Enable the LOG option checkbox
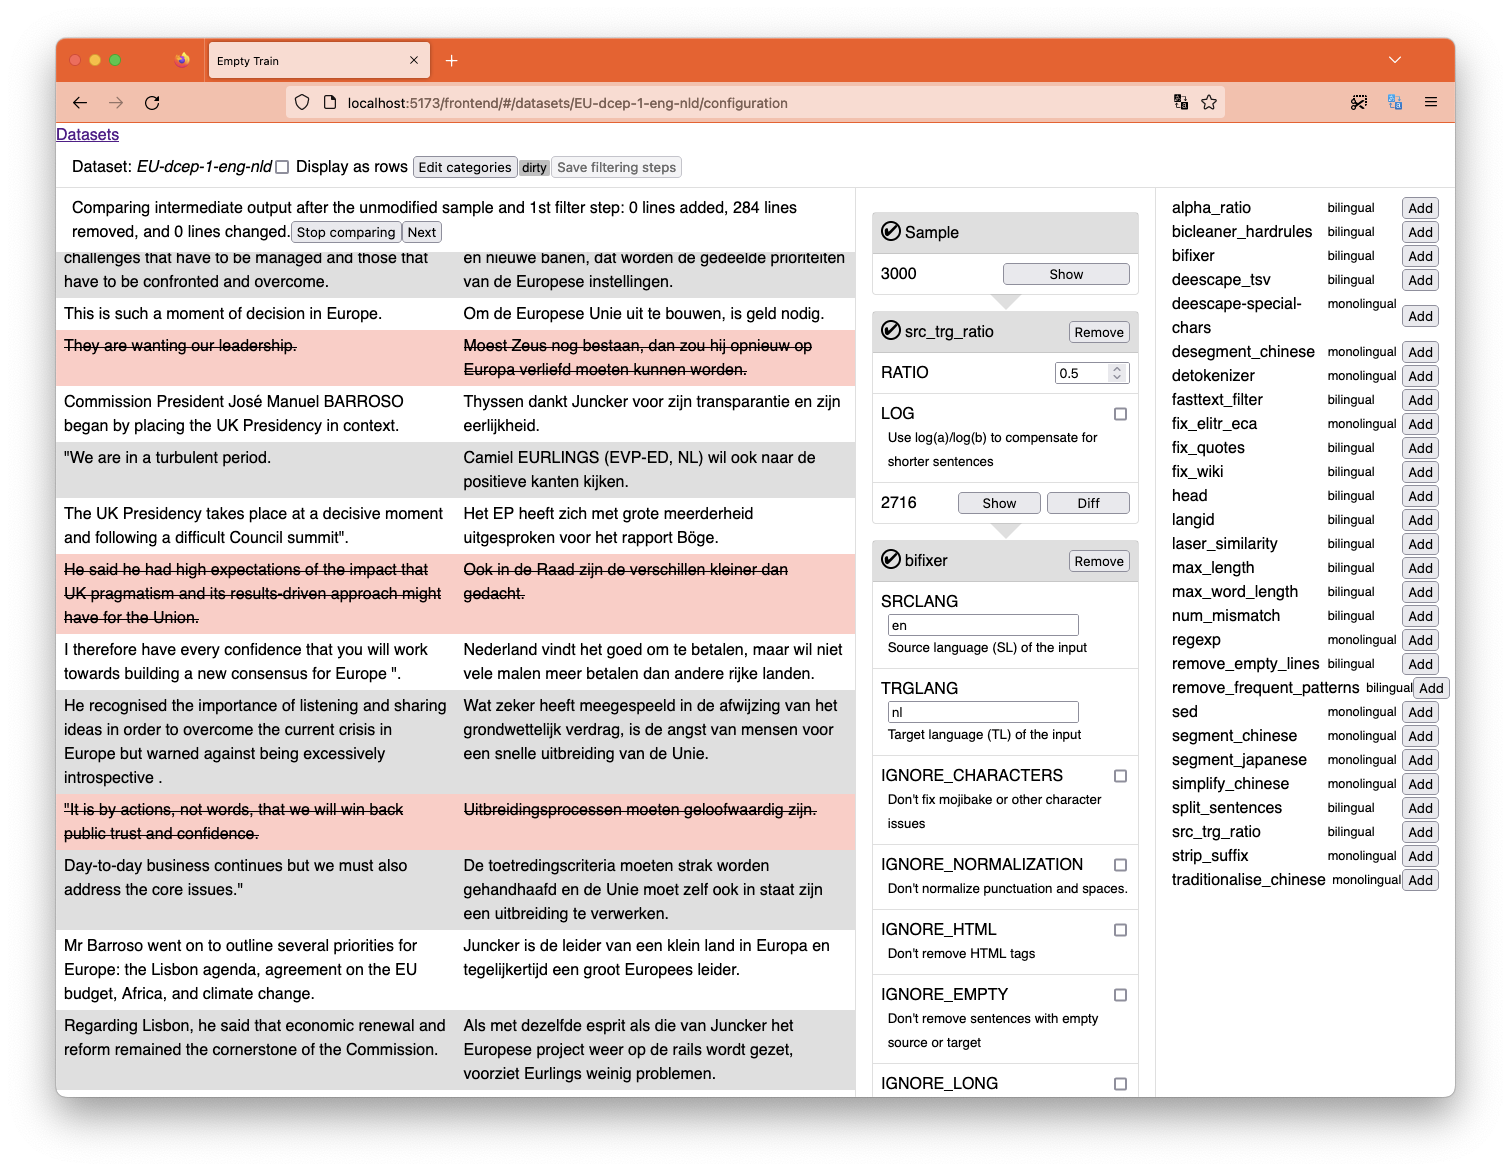The image size is (1511, 1171). pos(1120,414)
